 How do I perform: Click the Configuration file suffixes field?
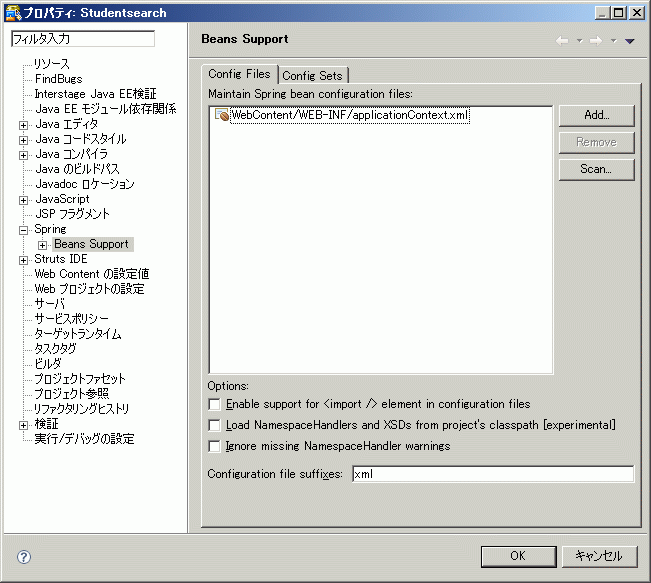click(493, 474)
